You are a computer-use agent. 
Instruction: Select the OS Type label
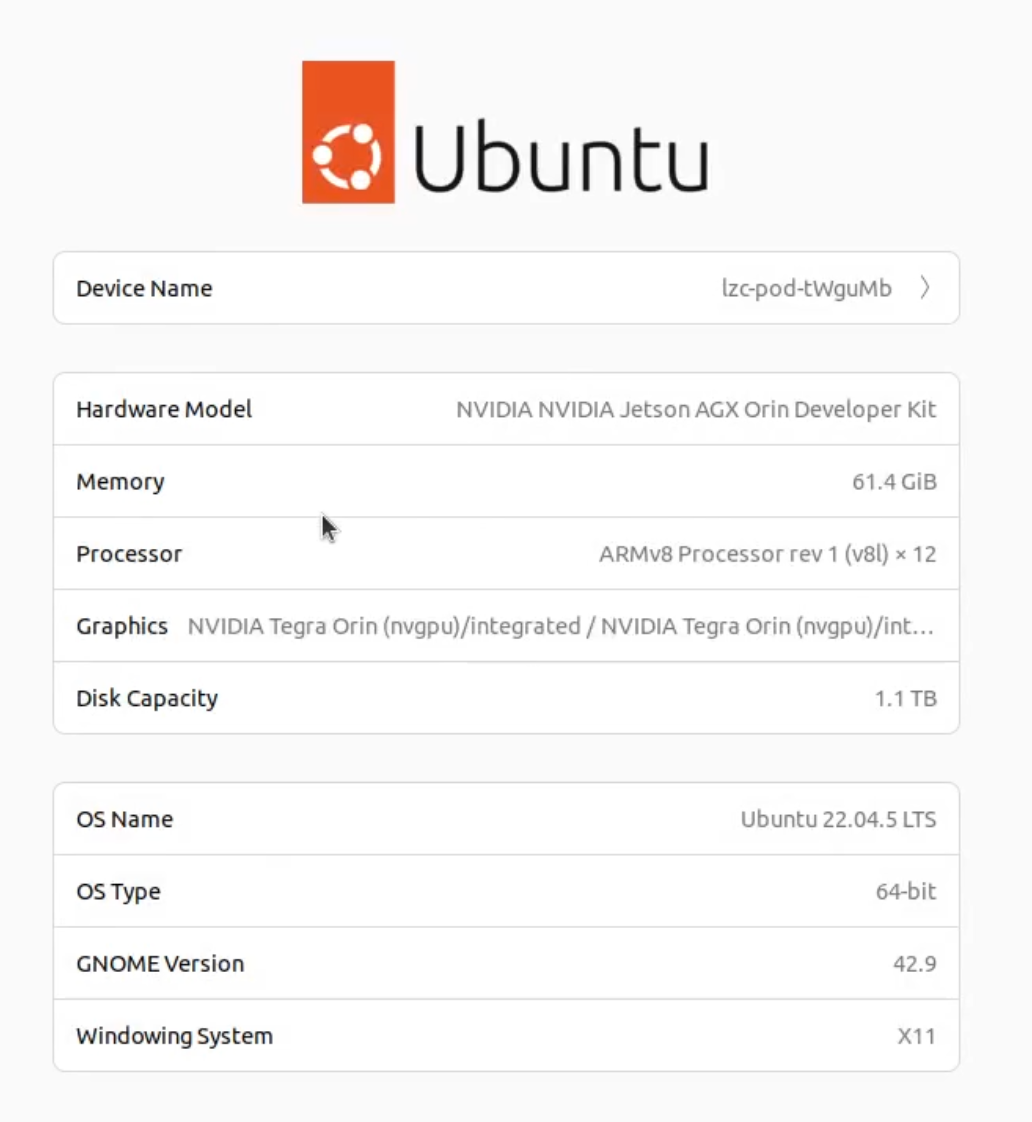point(118,892)
